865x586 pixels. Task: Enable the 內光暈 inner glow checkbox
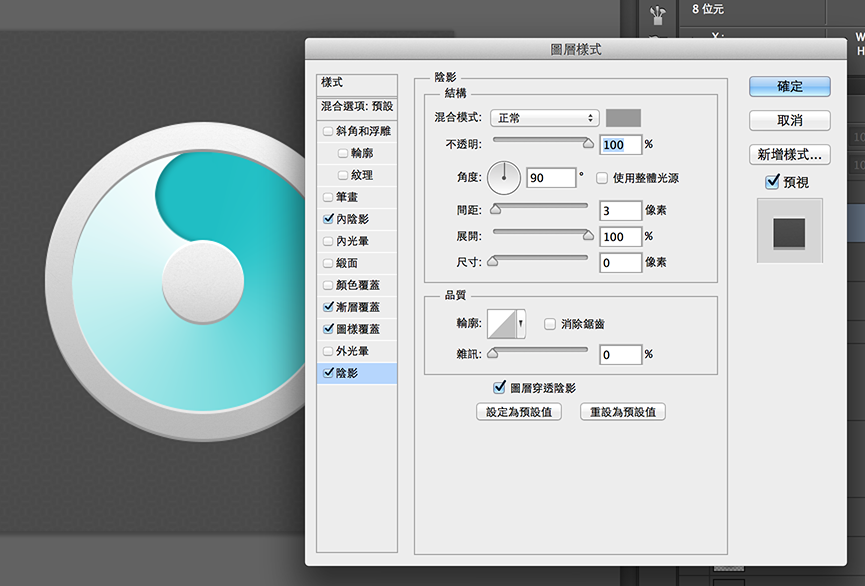(328, 241)
